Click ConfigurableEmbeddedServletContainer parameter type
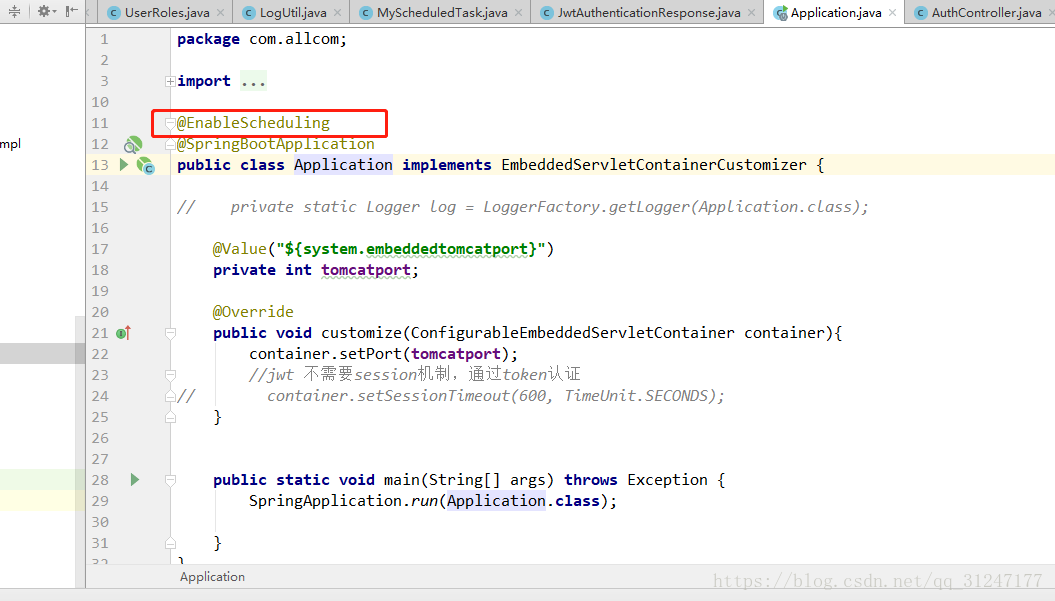Viewport: 1055px width, 601px height. tap(573, 333)
